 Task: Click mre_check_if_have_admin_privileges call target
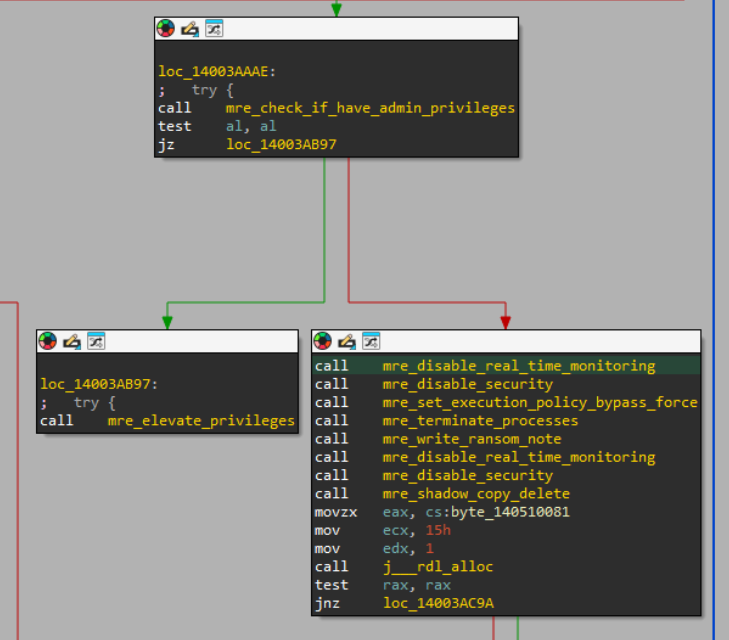(x=370, y=108)
